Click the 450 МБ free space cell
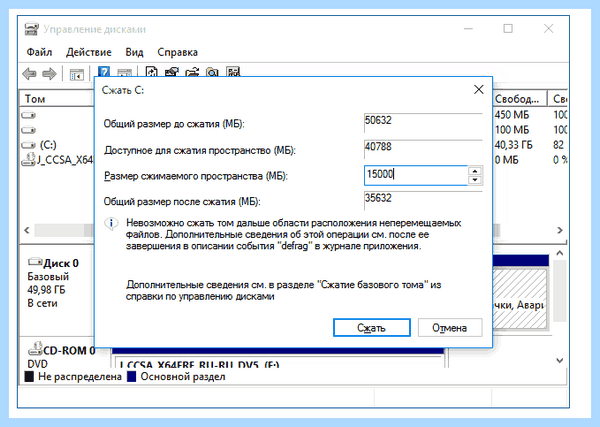Screen dimensions: 600x427 click(x=512, y=114)
